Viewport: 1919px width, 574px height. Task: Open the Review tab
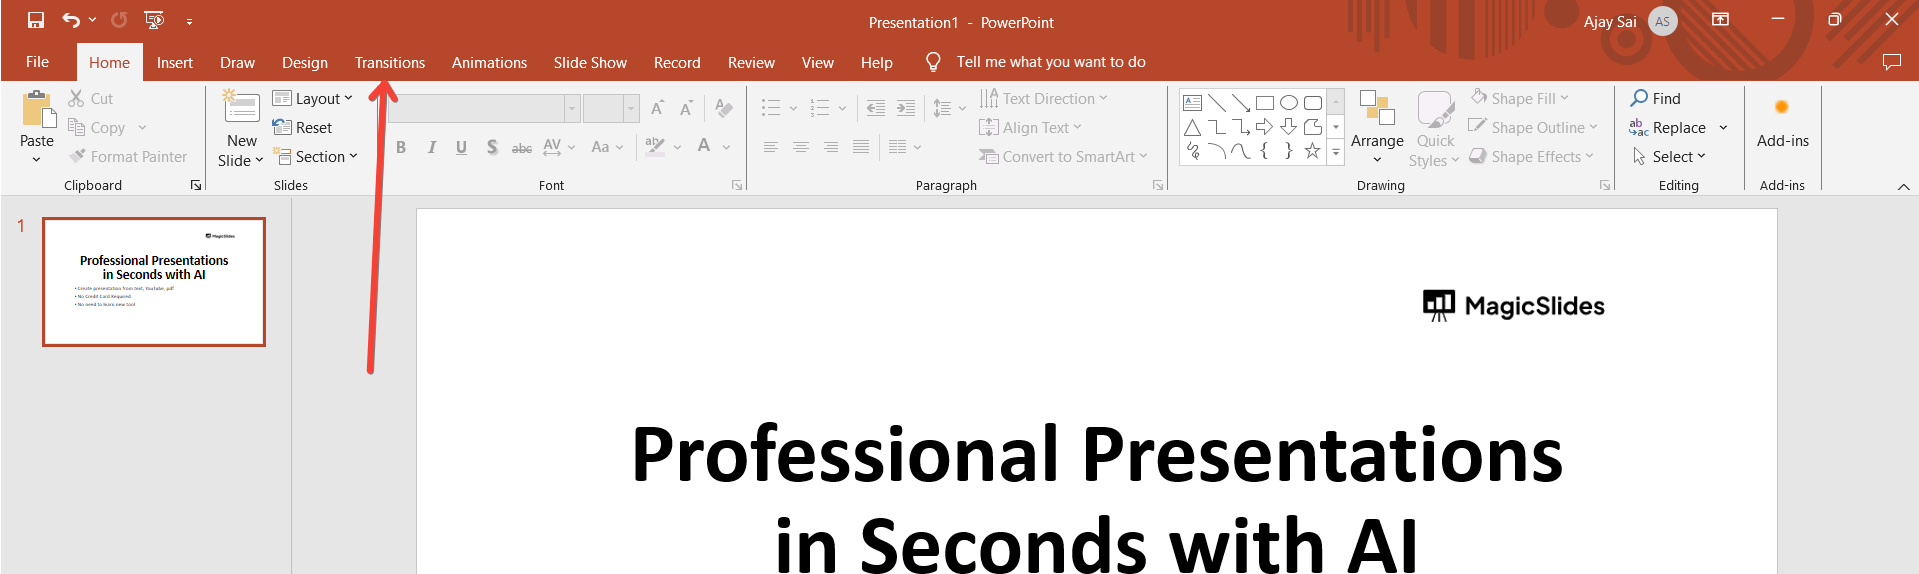click(751, 62)
